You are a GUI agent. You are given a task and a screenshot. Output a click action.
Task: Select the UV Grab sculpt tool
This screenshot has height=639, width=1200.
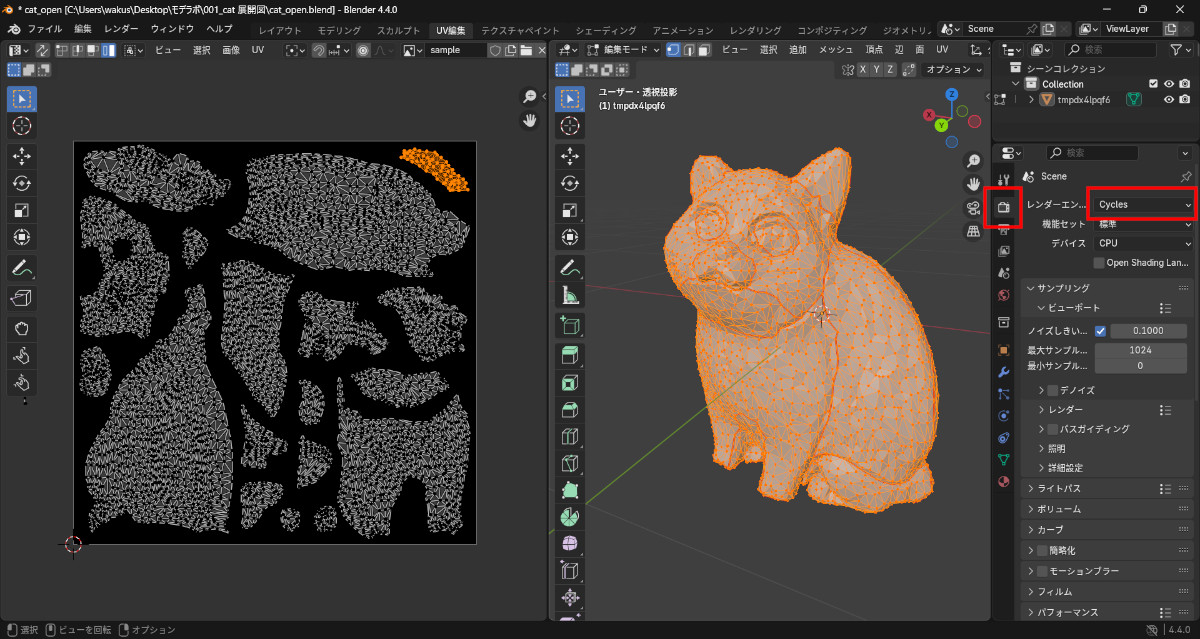22,328
